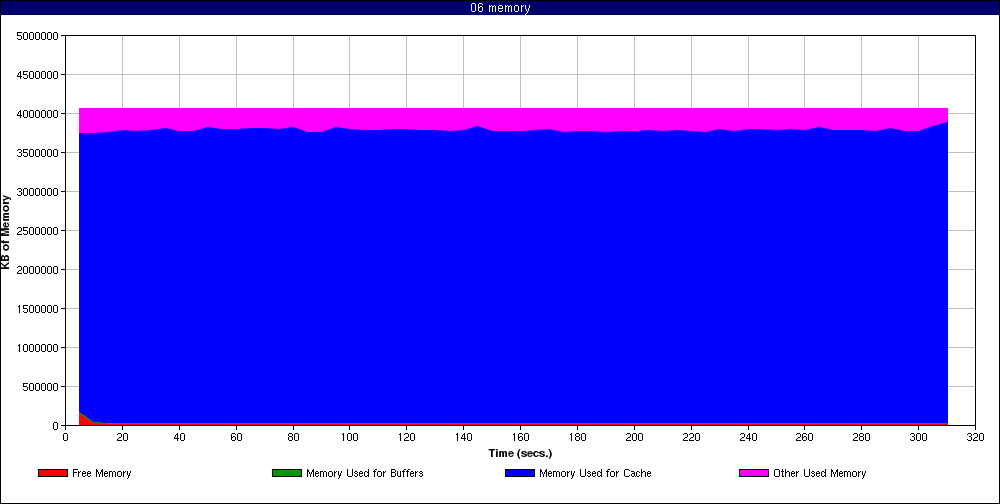1000x504 pixels.
Task: Click the 'KB of Memory' axis label
Action: (x=6, y=232)
